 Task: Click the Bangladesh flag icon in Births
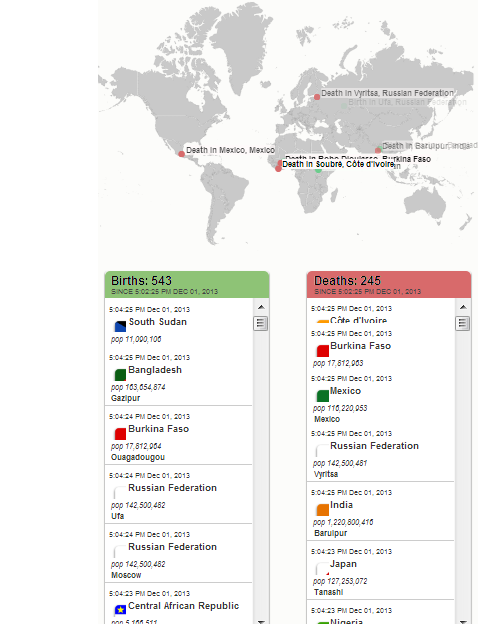[x=120, y=374]
